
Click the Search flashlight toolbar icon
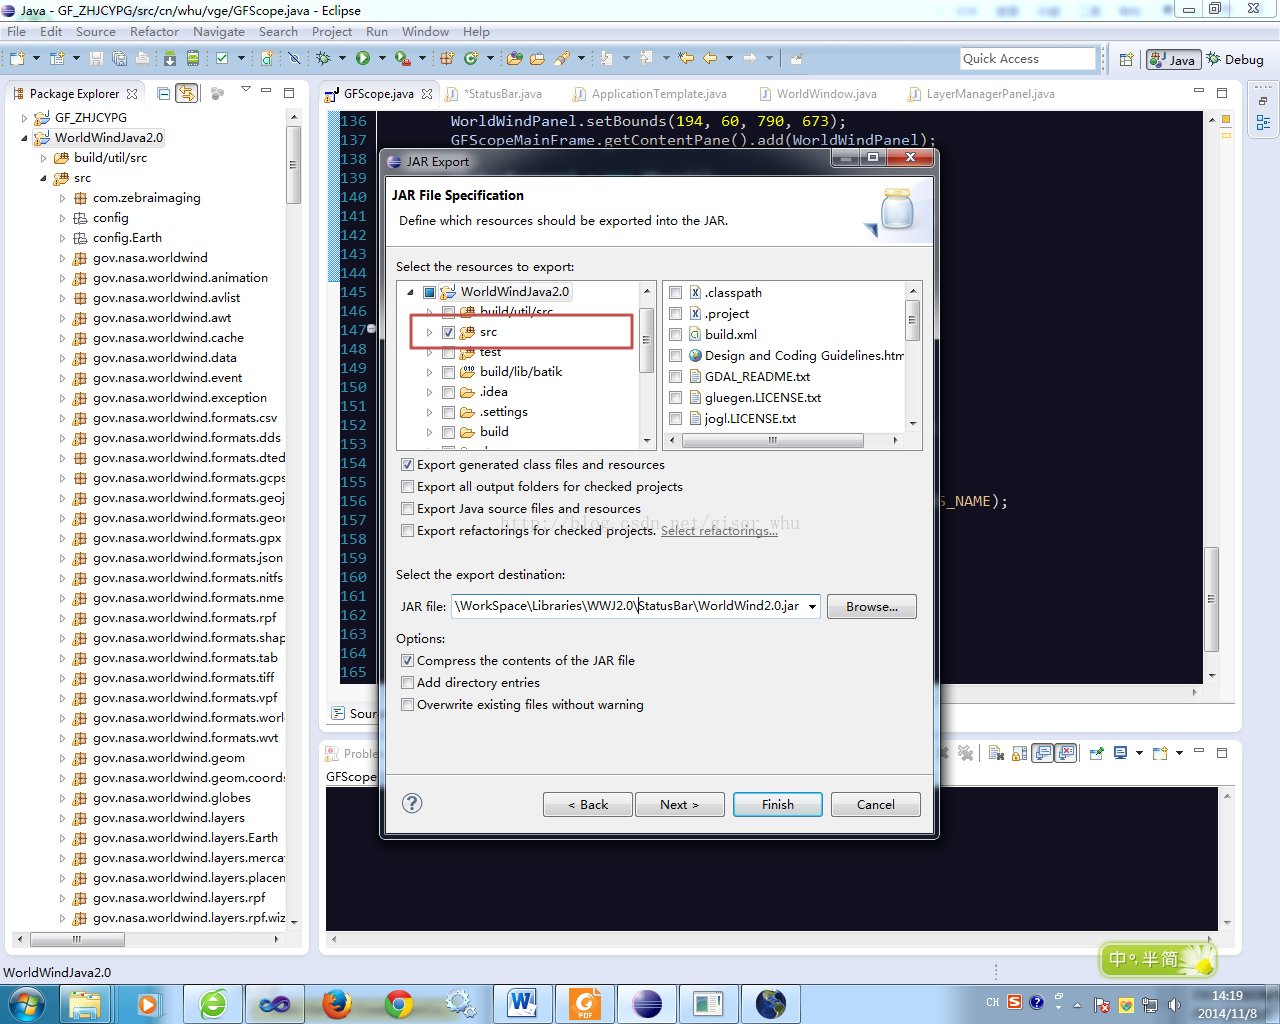click(562, 59)
